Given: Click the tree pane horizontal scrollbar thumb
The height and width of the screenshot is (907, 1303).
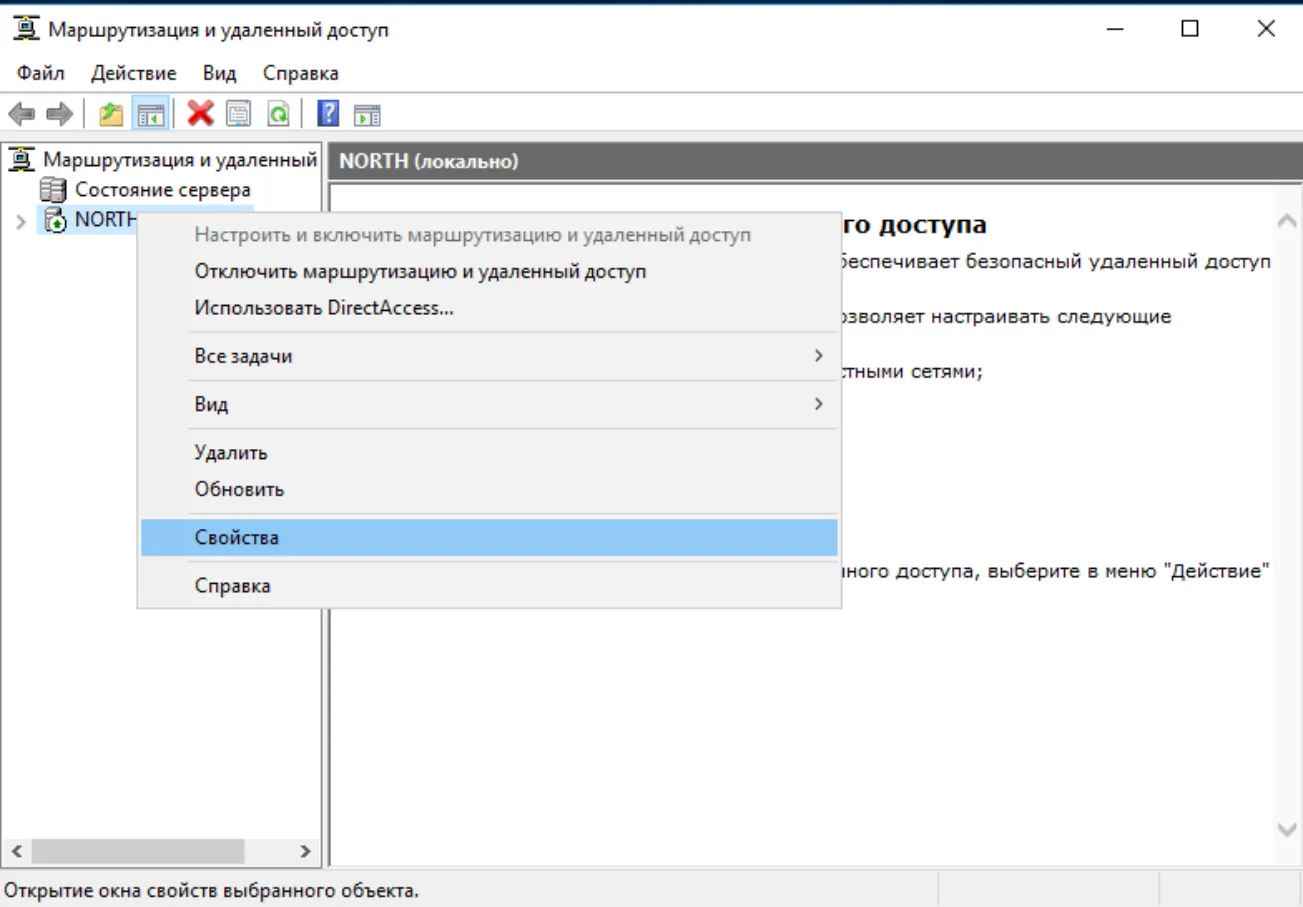Looking at the screenshot, I should (x=137, y=852).
